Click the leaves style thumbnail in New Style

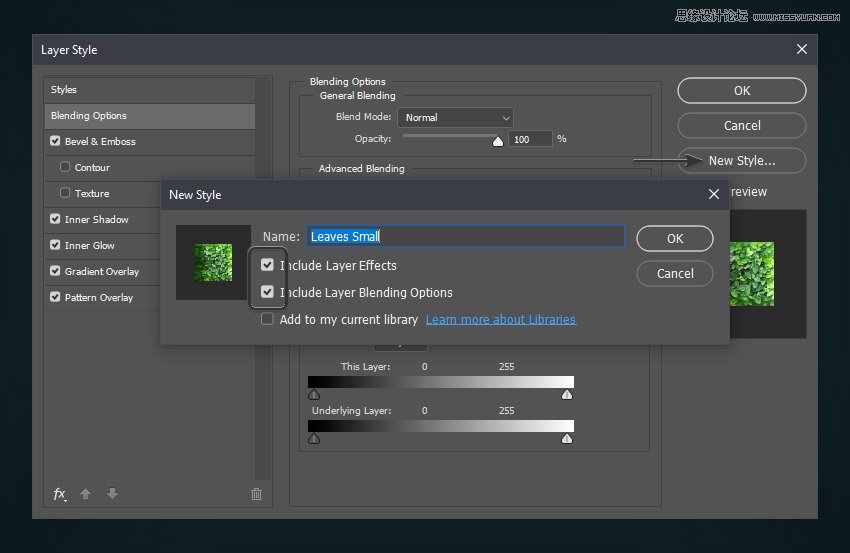[212, 262]
